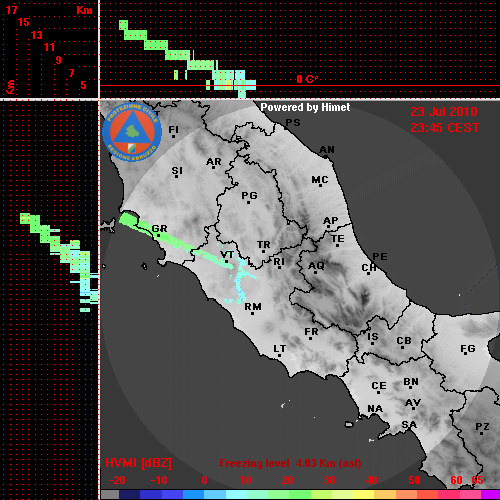Click the '15' km altitude axis label
500x500 pixels.
point(24,22)
